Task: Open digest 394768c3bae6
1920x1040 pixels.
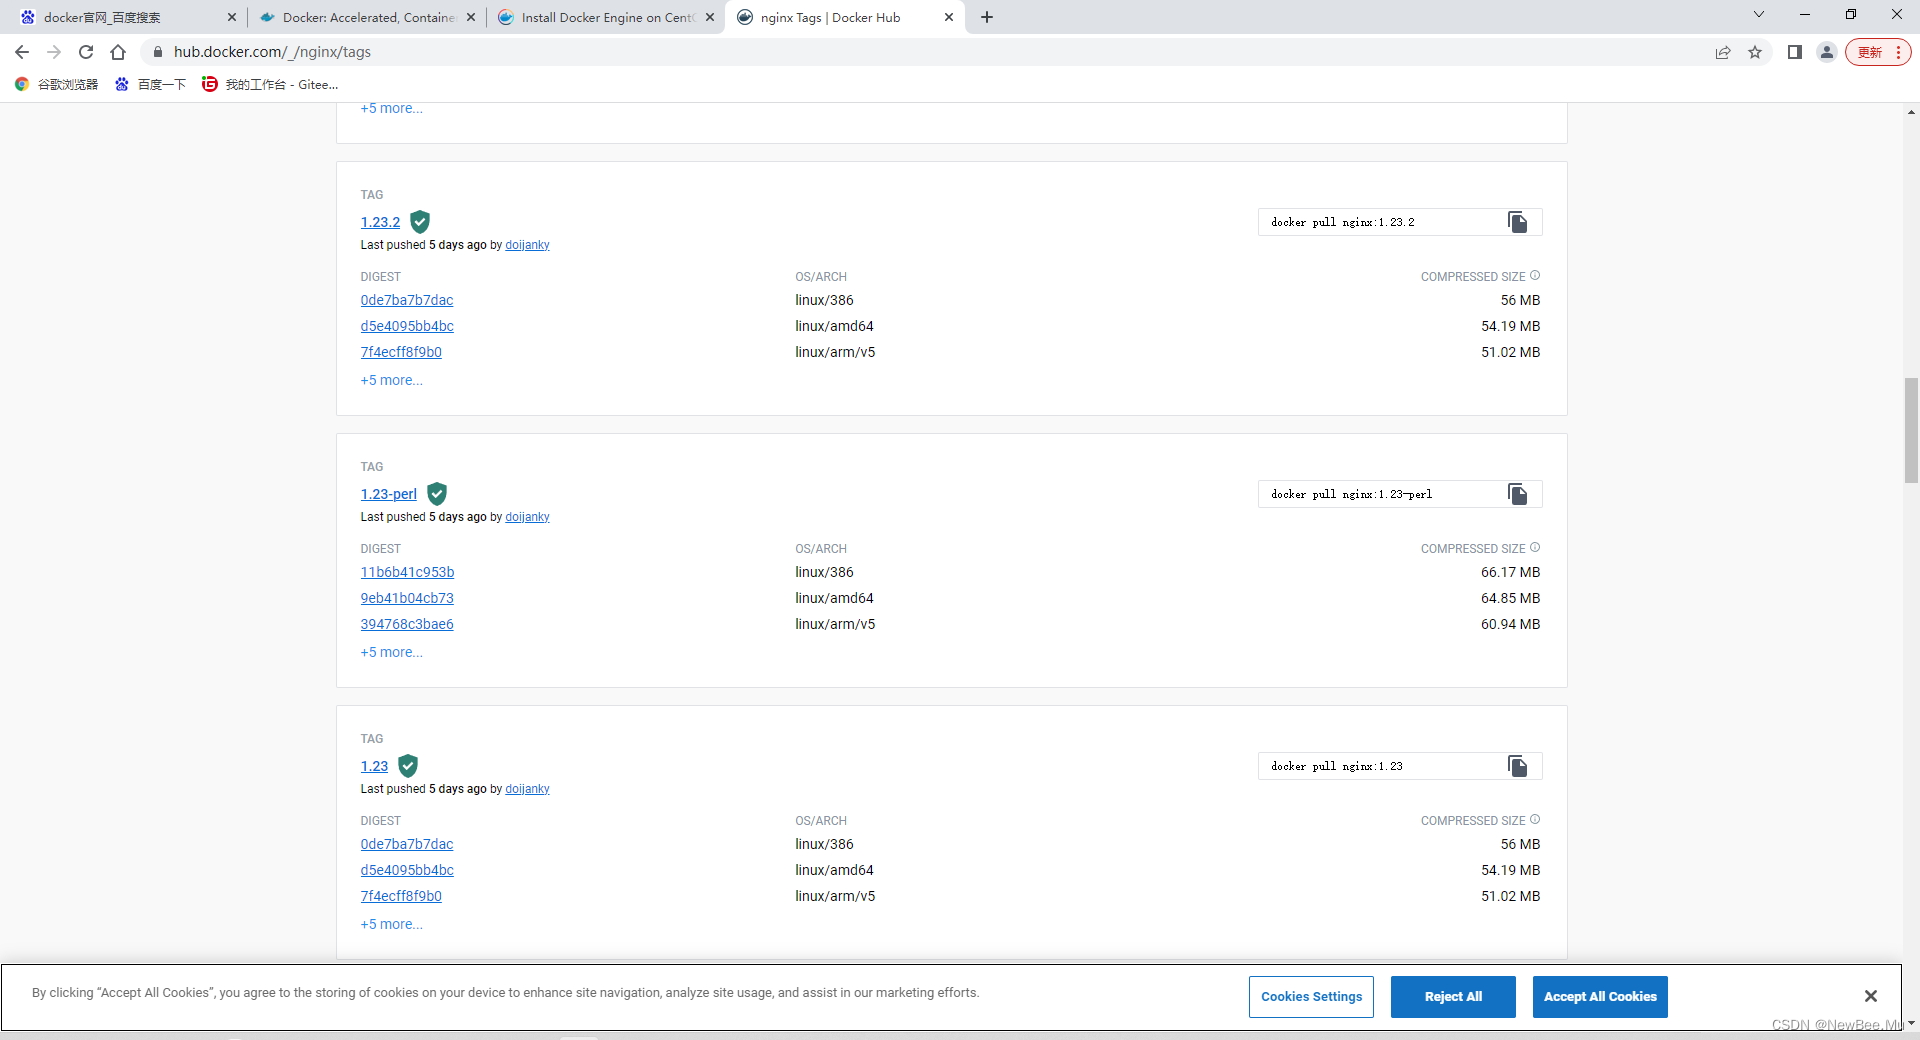Action: pos(407,624)
